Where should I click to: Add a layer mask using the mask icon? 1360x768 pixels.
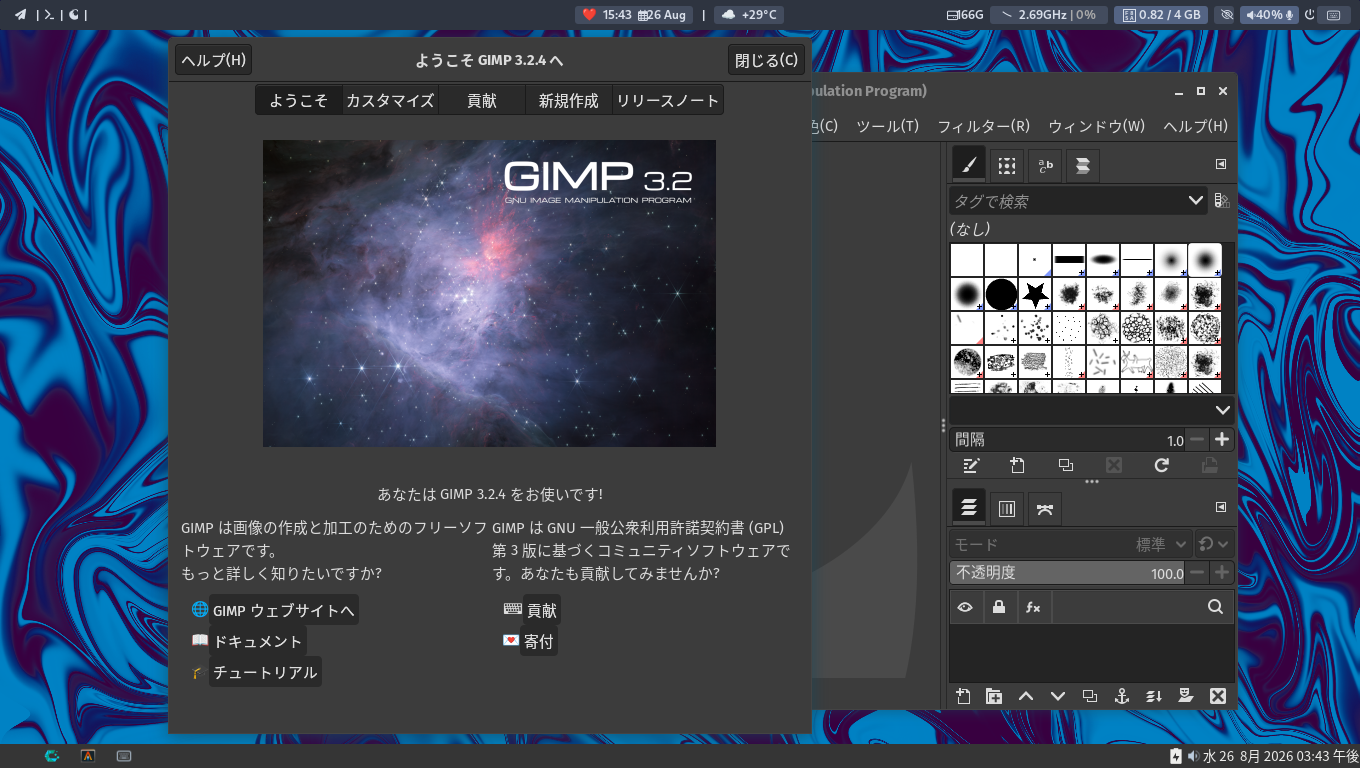click(x=1186, y=696)
